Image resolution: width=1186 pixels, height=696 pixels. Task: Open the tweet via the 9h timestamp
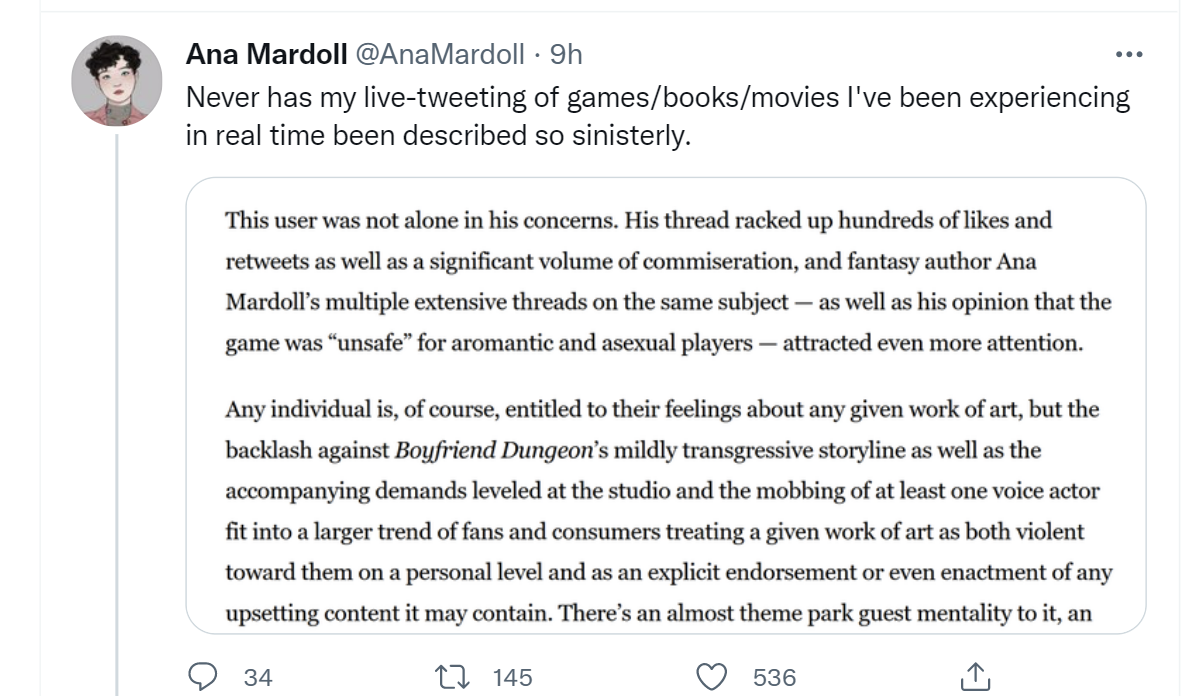[567, 54]
